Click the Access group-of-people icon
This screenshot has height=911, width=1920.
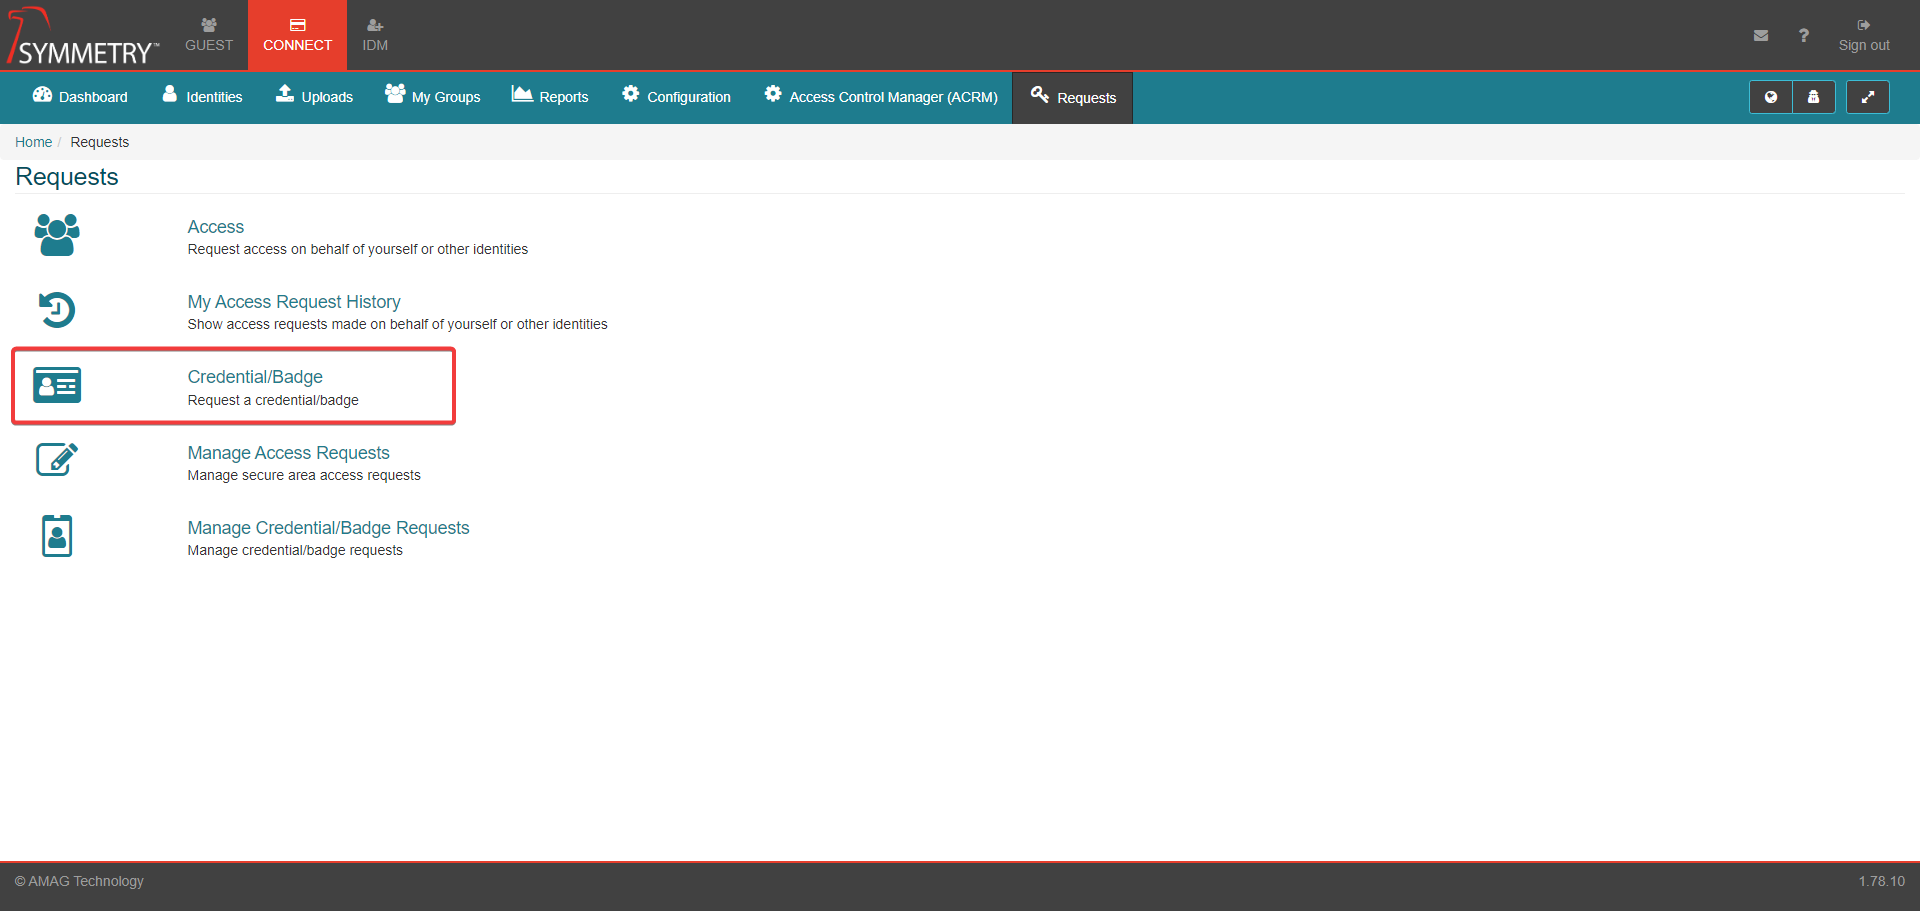(x=57, y=235)
